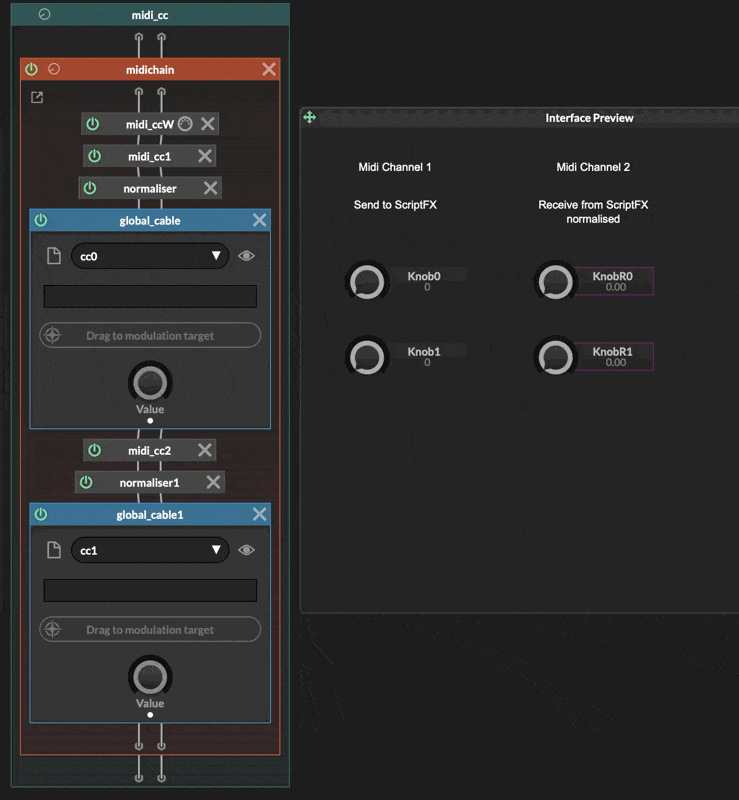Click the clock icon in midichain header
Screen dimensions: 739x800
coord(54,69)
